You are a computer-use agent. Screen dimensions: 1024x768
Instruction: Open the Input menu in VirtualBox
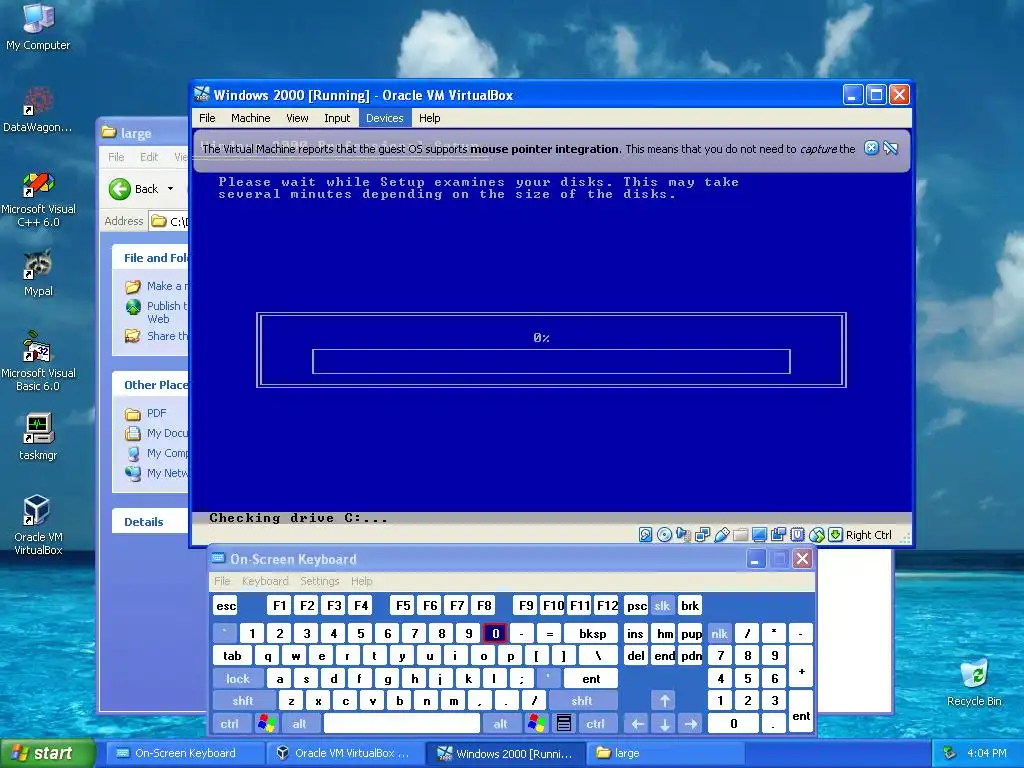pos(337,118)
